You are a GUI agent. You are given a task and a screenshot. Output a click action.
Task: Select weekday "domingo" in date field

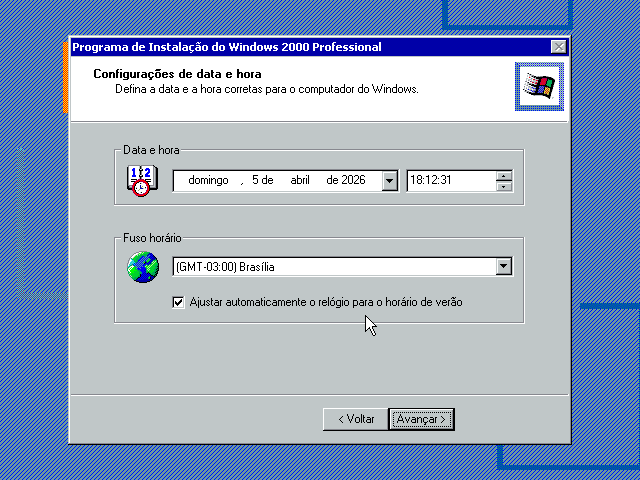point(208,181)
